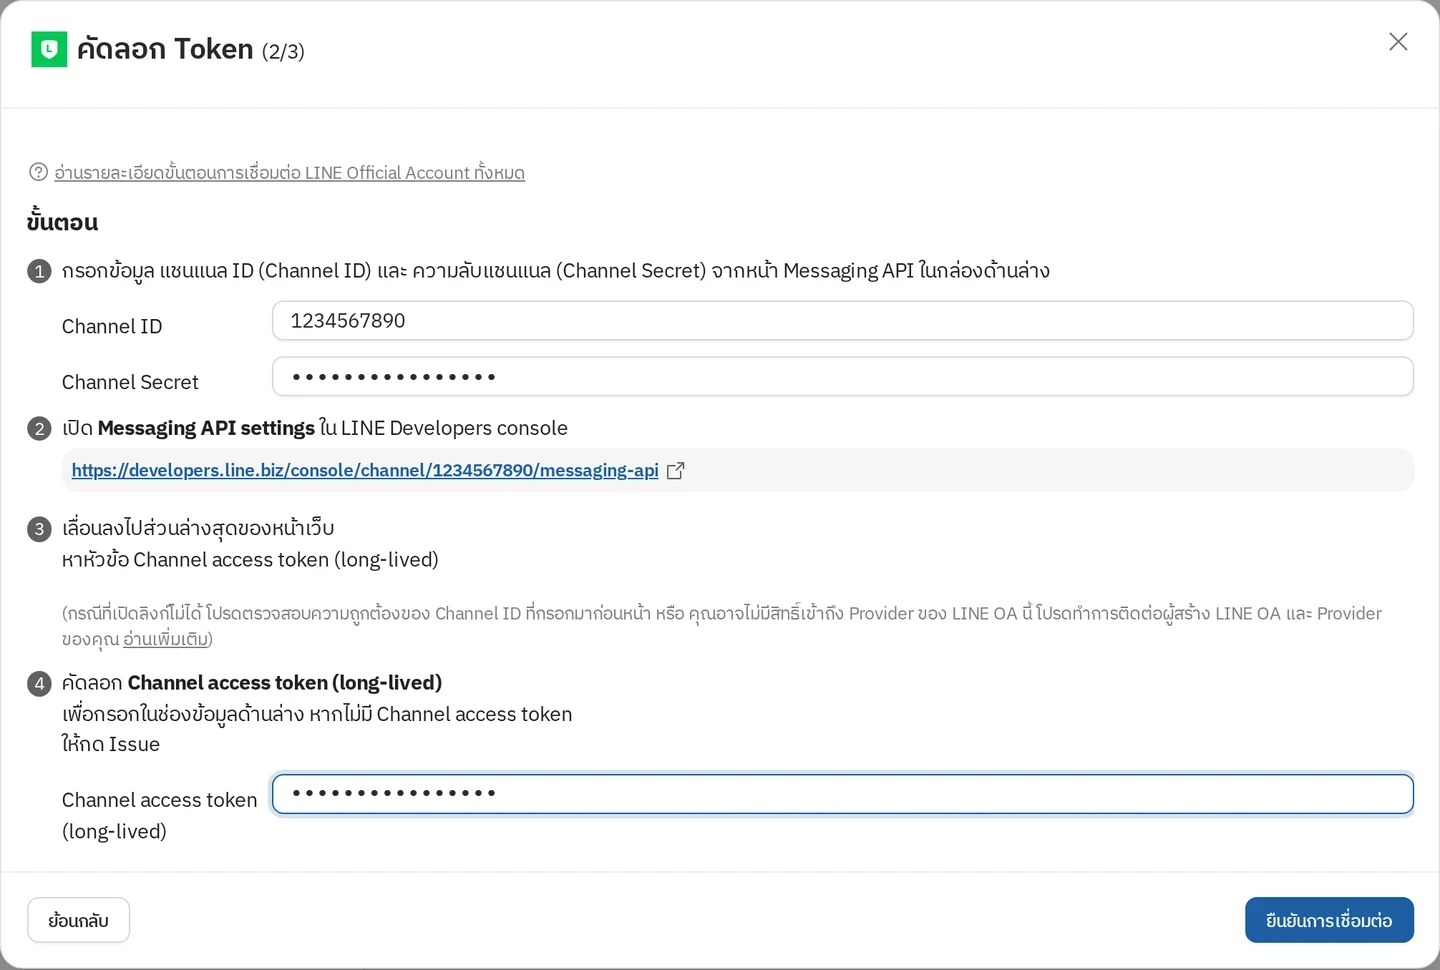Click the Channel ID input field
The image size is (1440, 970).
point(842,321)
